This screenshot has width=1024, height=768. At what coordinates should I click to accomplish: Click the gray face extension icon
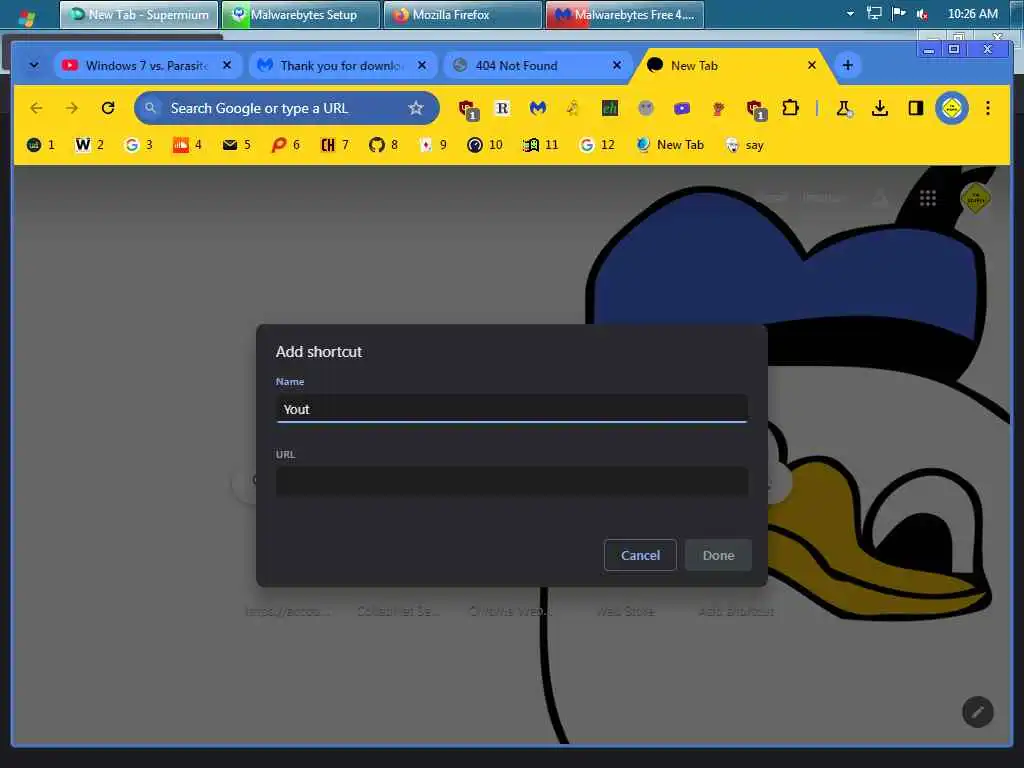[x=646, y=108]
